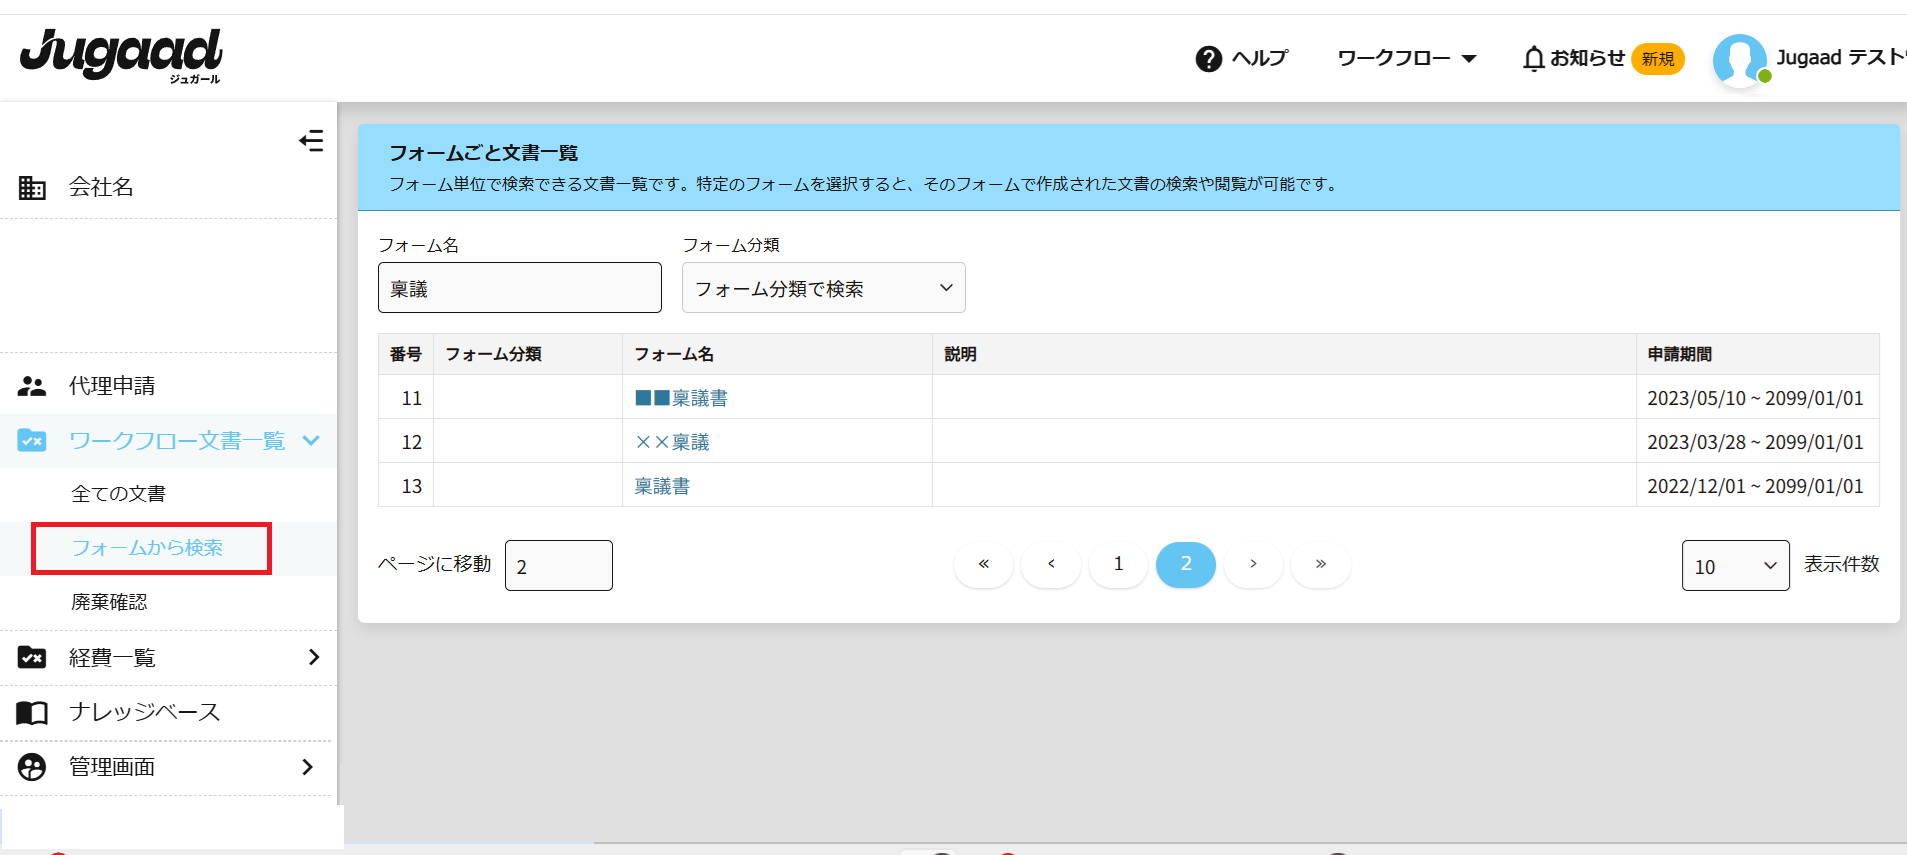The width and height of the screenshot is (1907, 855).
Task: Open notifications via the bell icon
Action: coord(1533,59)
